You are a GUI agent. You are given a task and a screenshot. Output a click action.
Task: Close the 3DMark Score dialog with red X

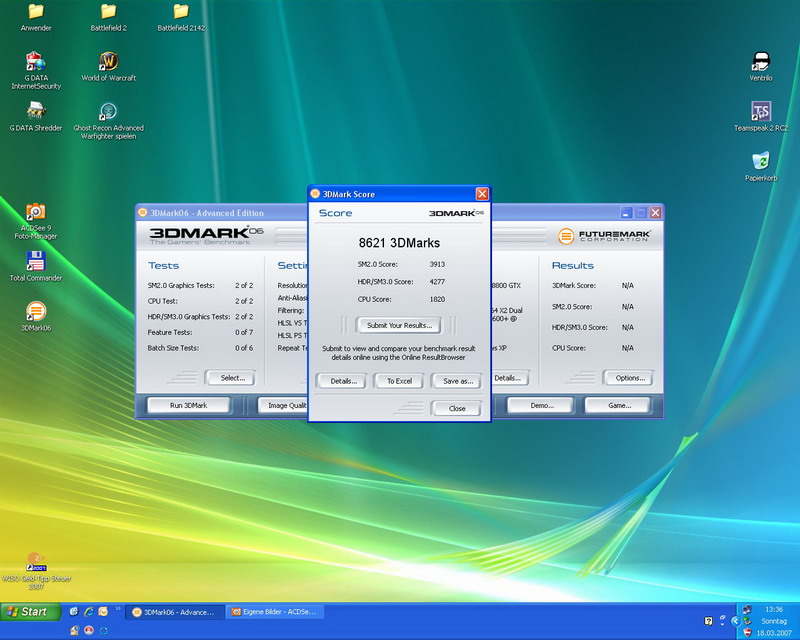[482, 194]
